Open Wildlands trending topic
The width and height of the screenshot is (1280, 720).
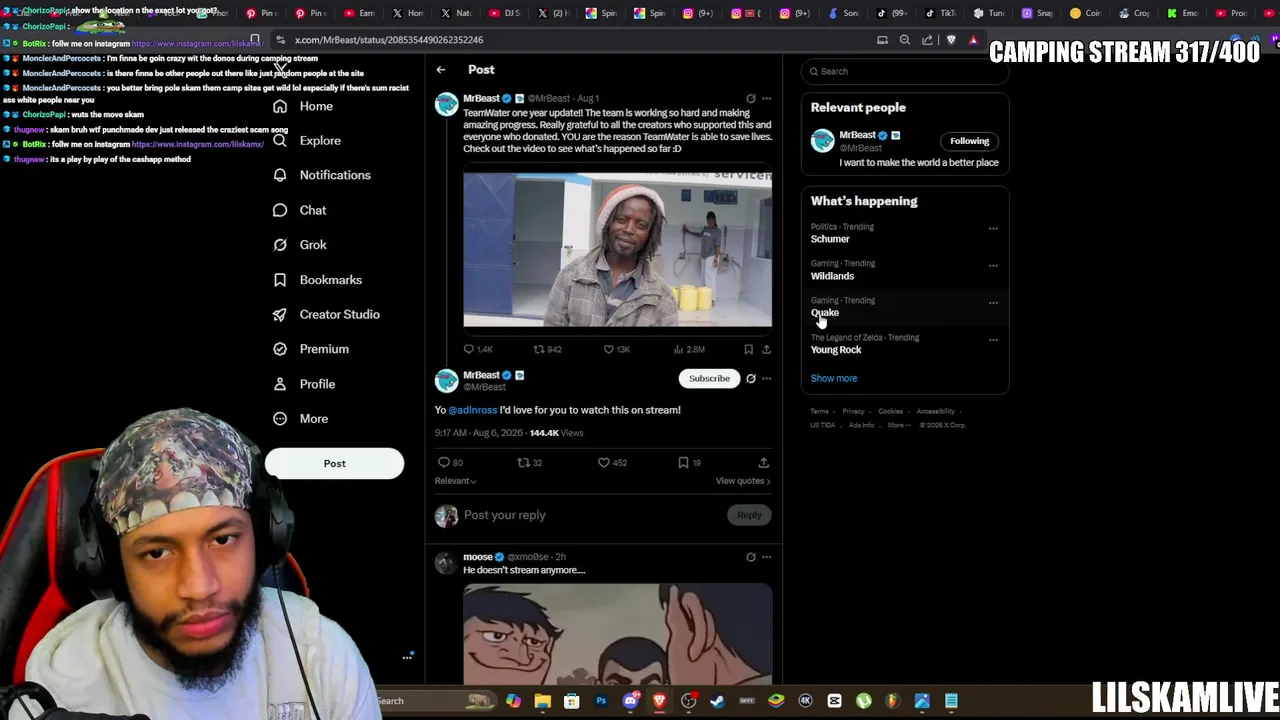(x=832, y=276)
